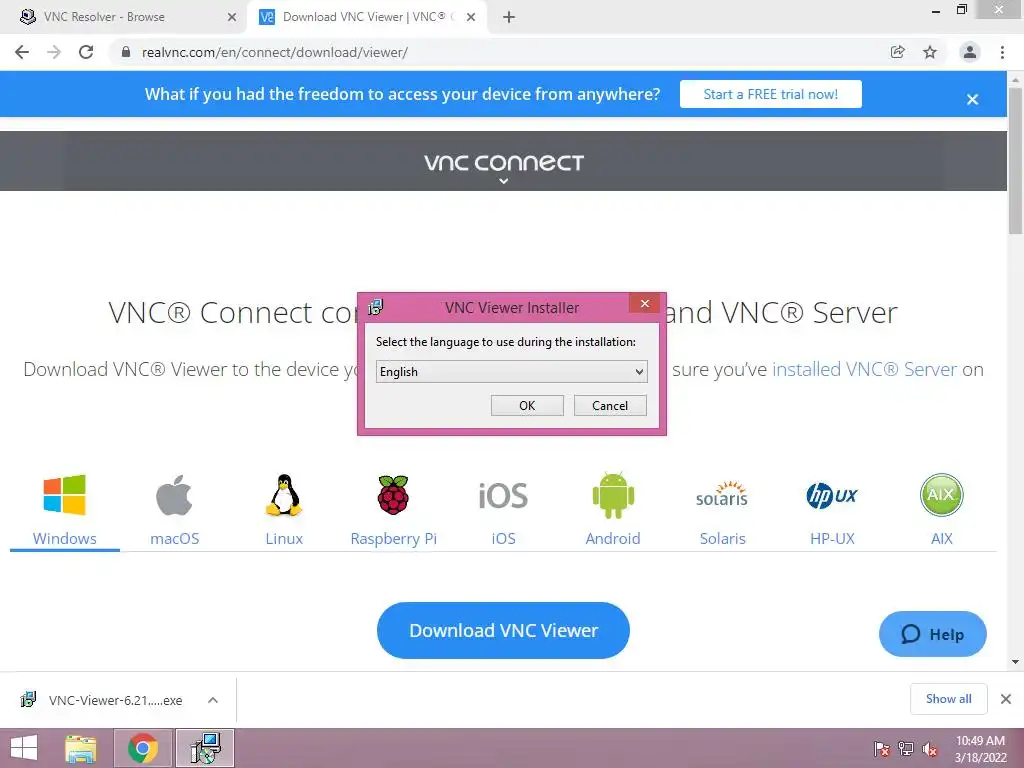Open the installer language dropdown
The height and width of the screenshot is (768, 1024).
tap(511, 372)
